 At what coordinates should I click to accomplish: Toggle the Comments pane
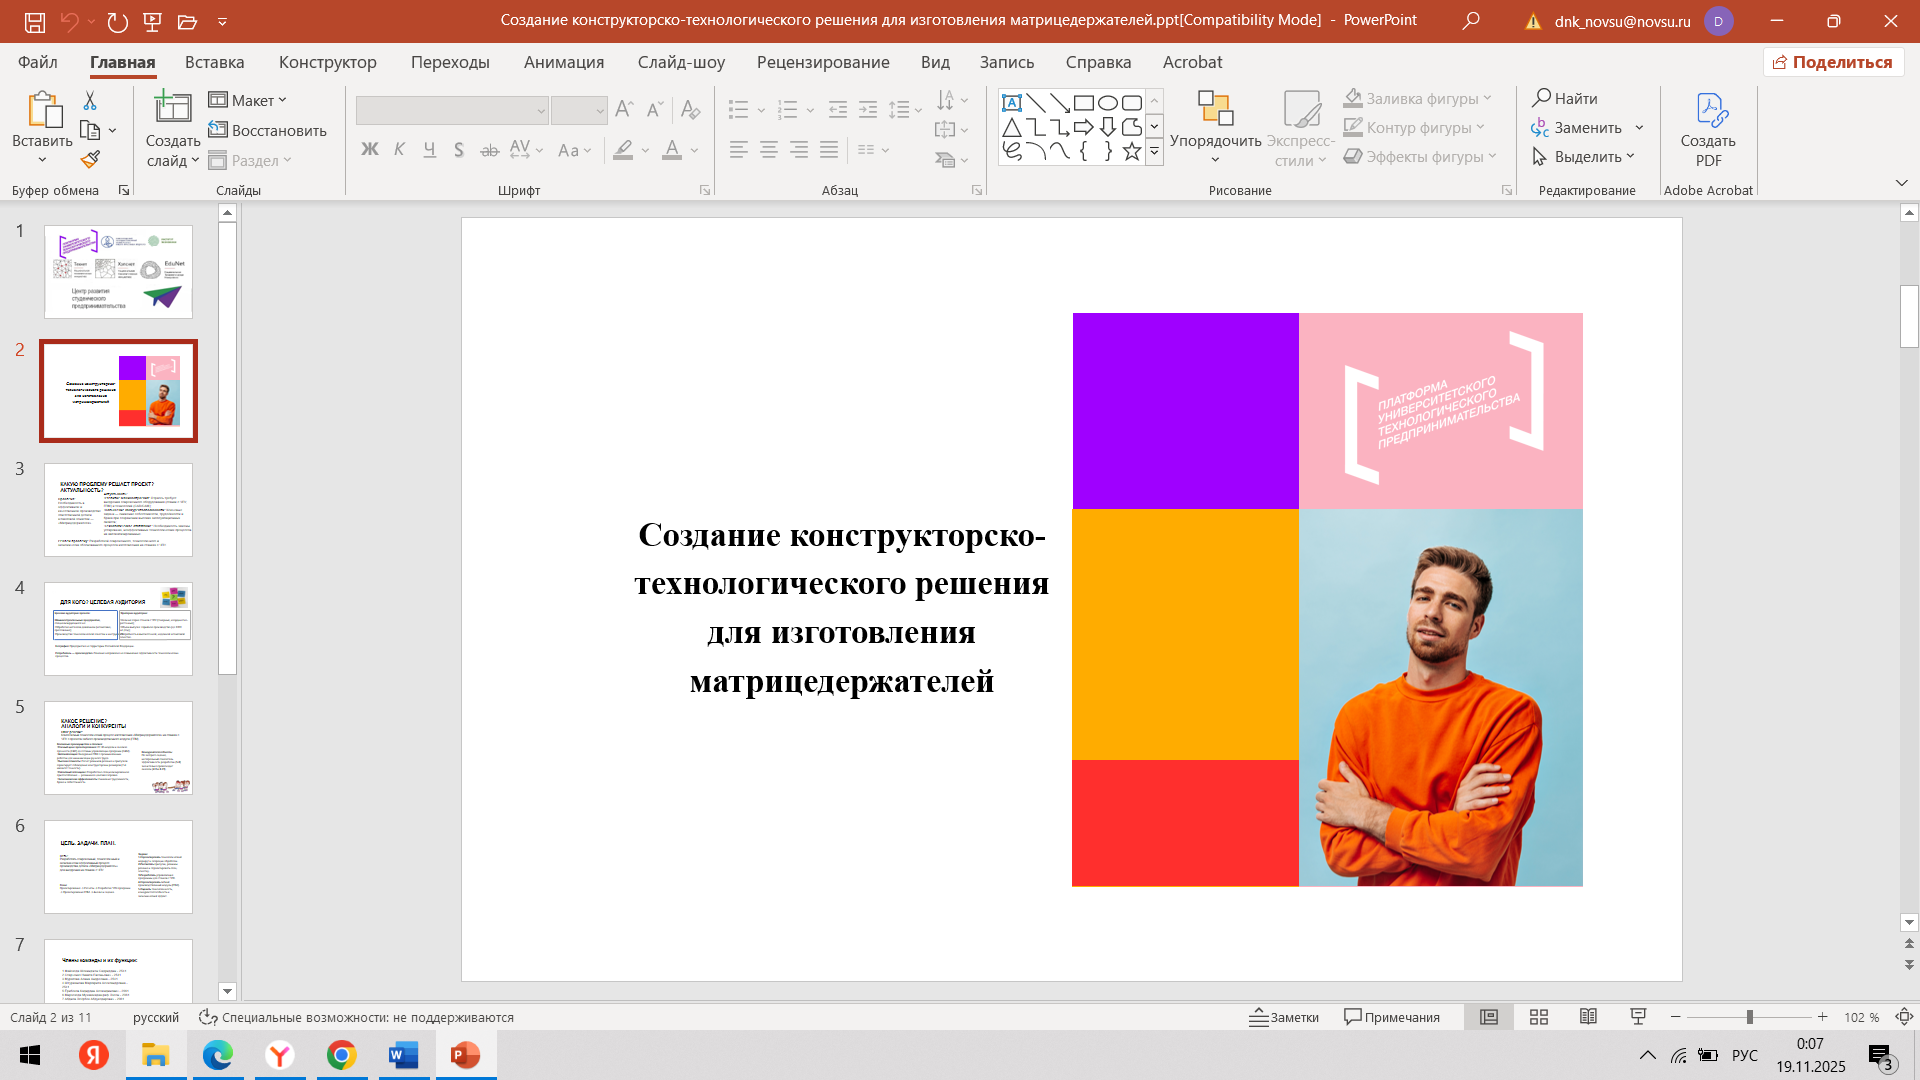(x=1392, y=1017)
